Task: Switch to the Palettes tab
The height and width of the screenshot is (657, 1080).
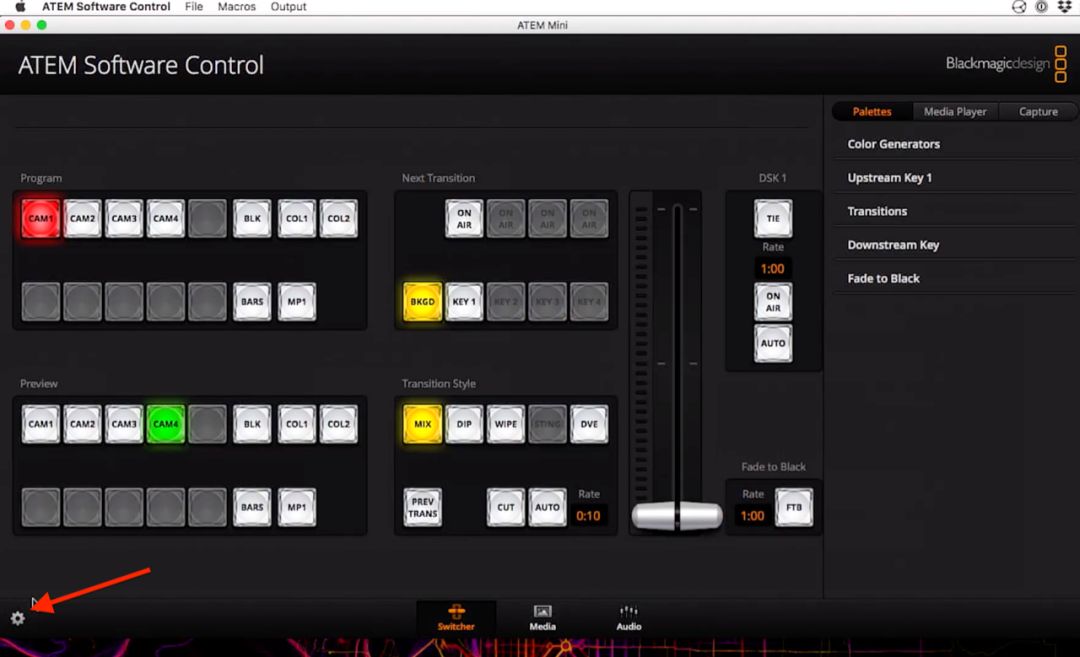Action: pos(872,112)
